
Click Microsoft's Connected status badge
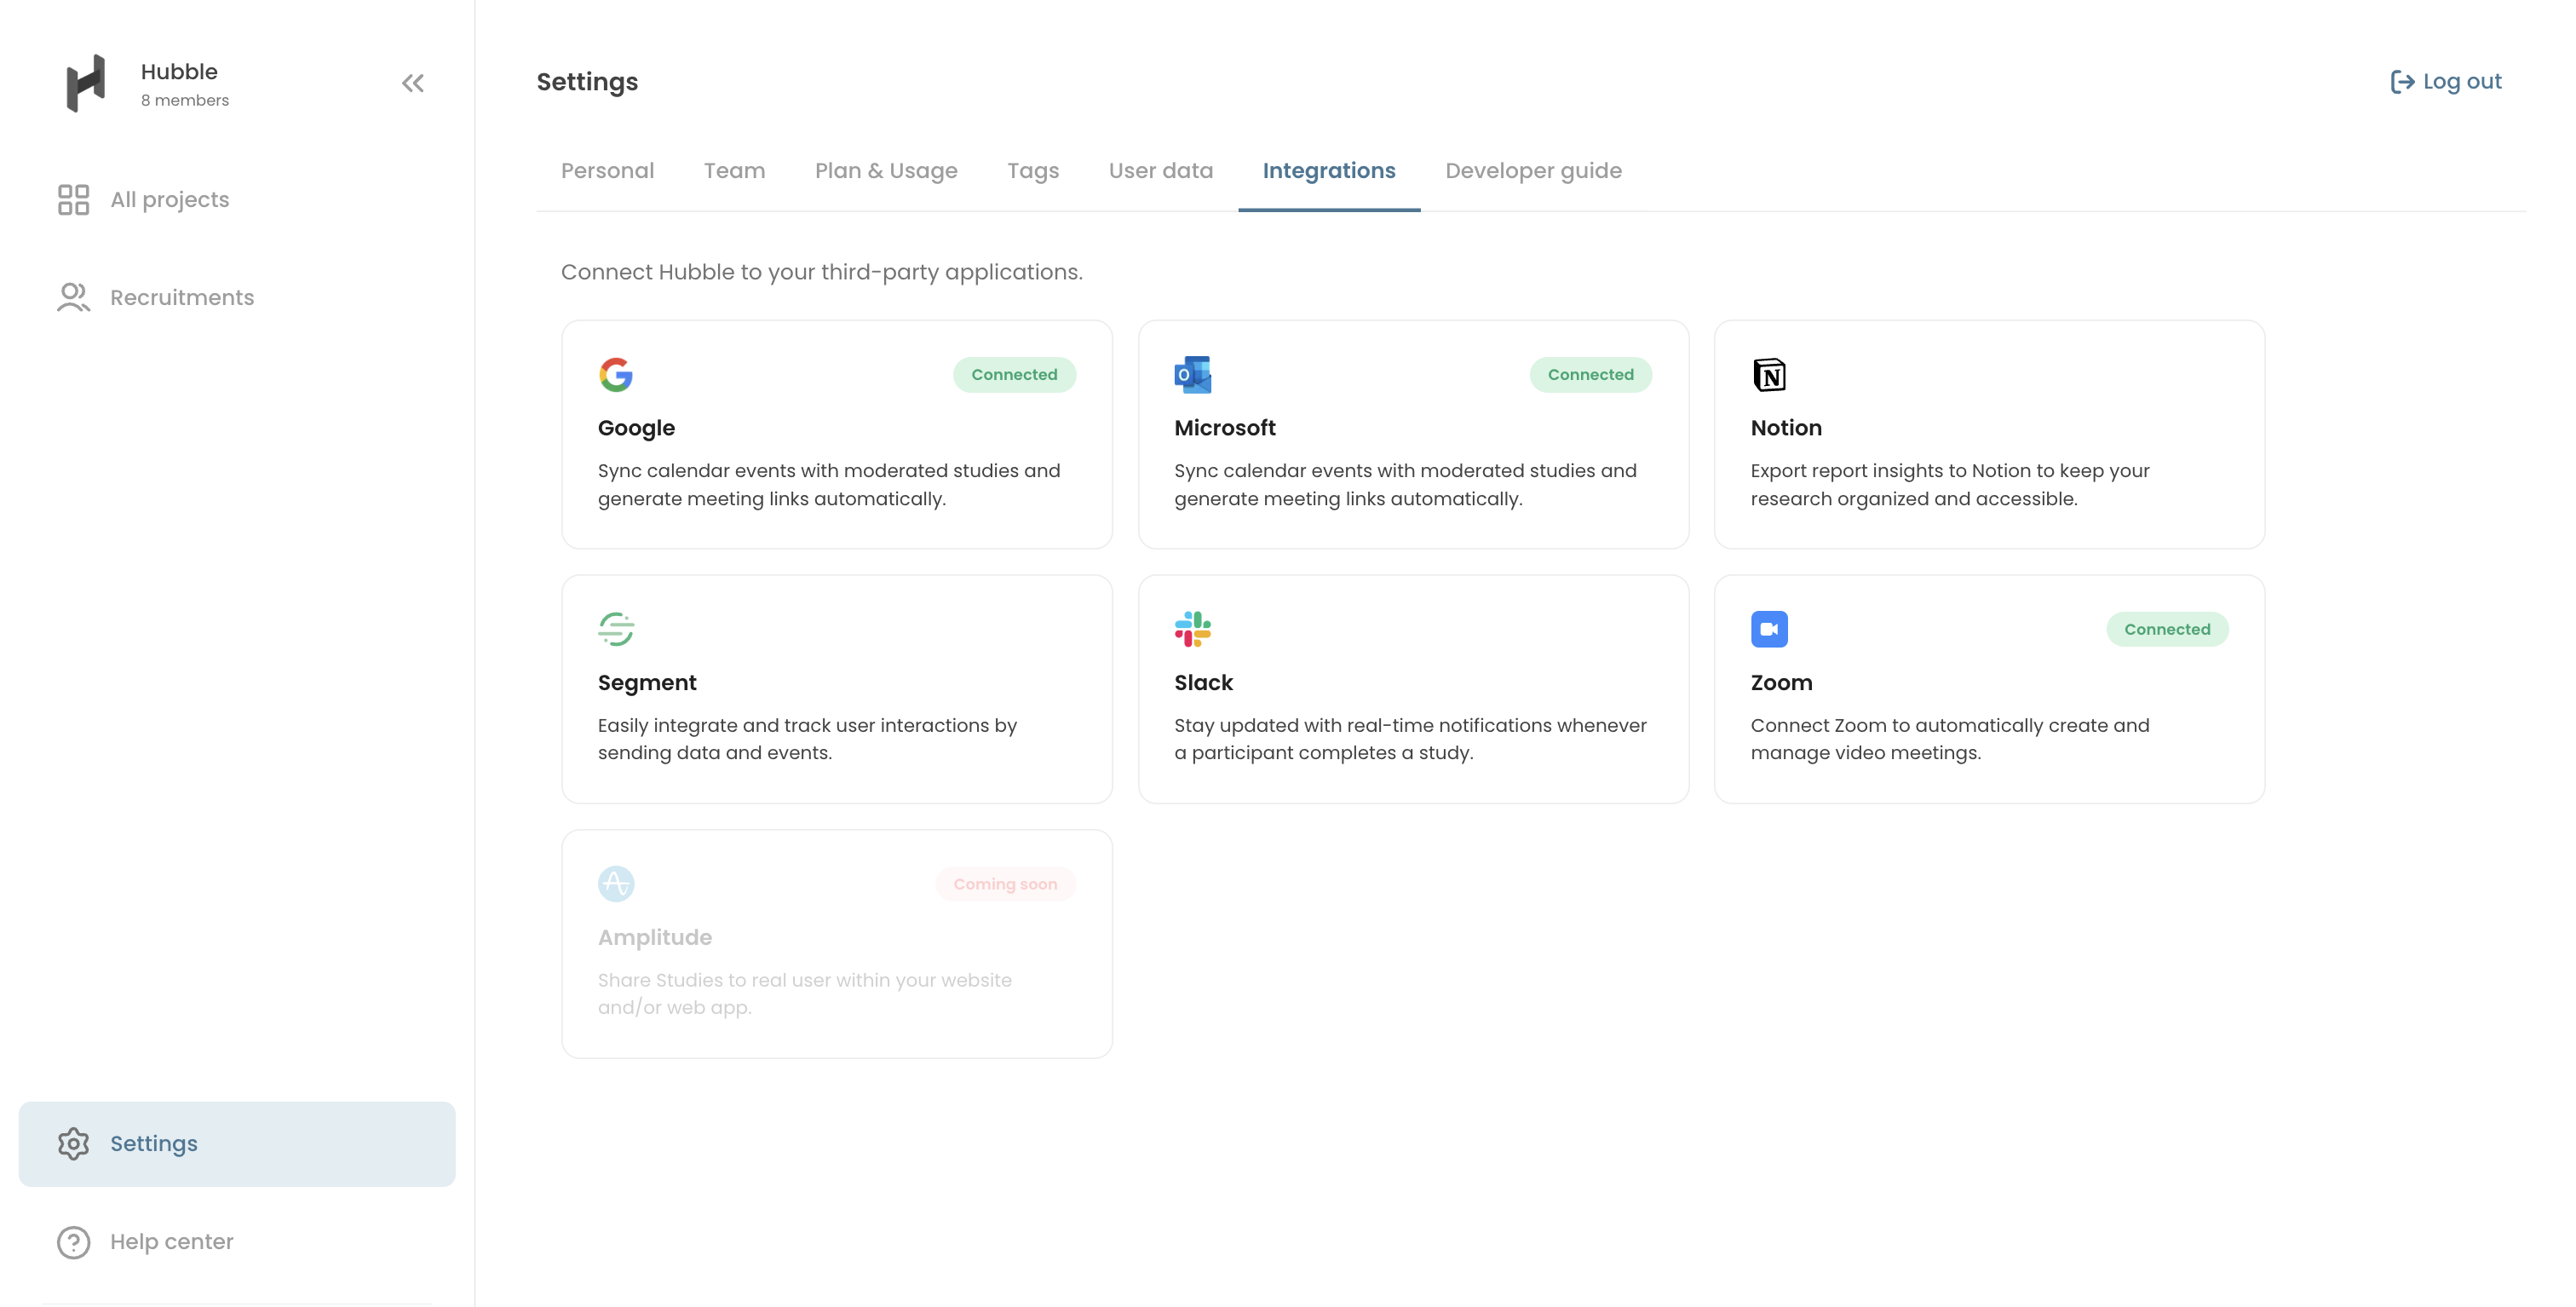coord(1590,375)
